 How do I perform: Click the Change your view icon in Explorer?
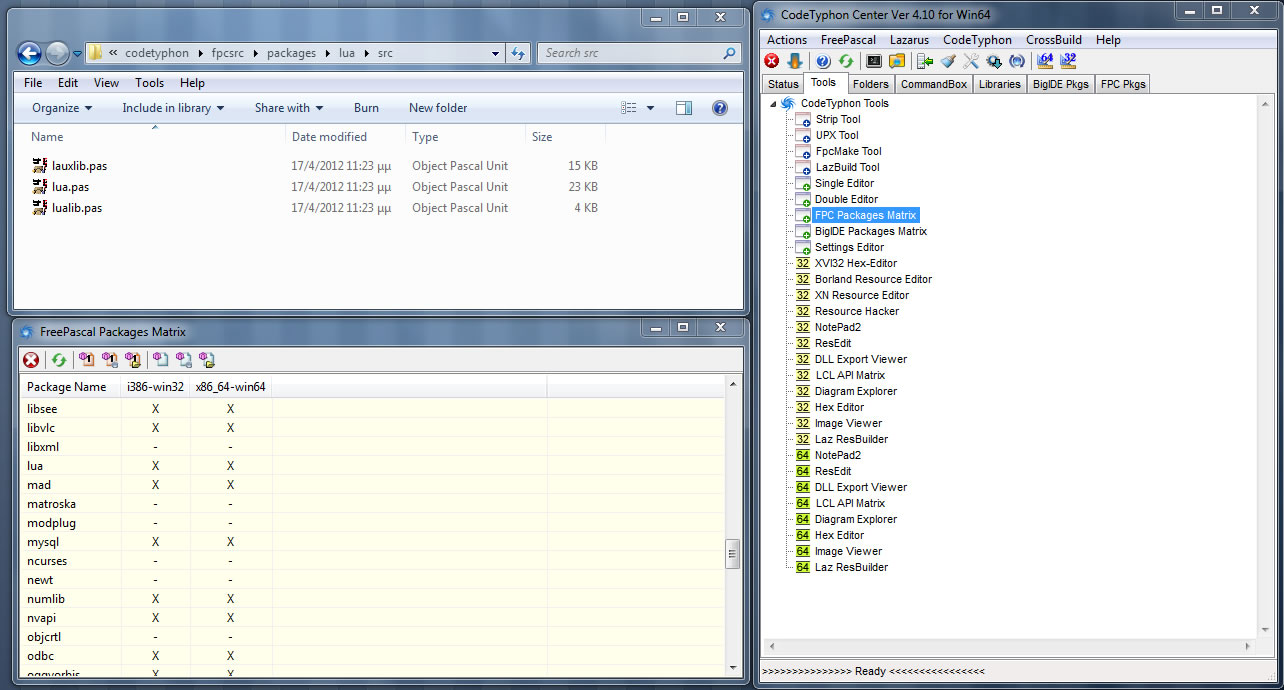[x=629, y=108]
